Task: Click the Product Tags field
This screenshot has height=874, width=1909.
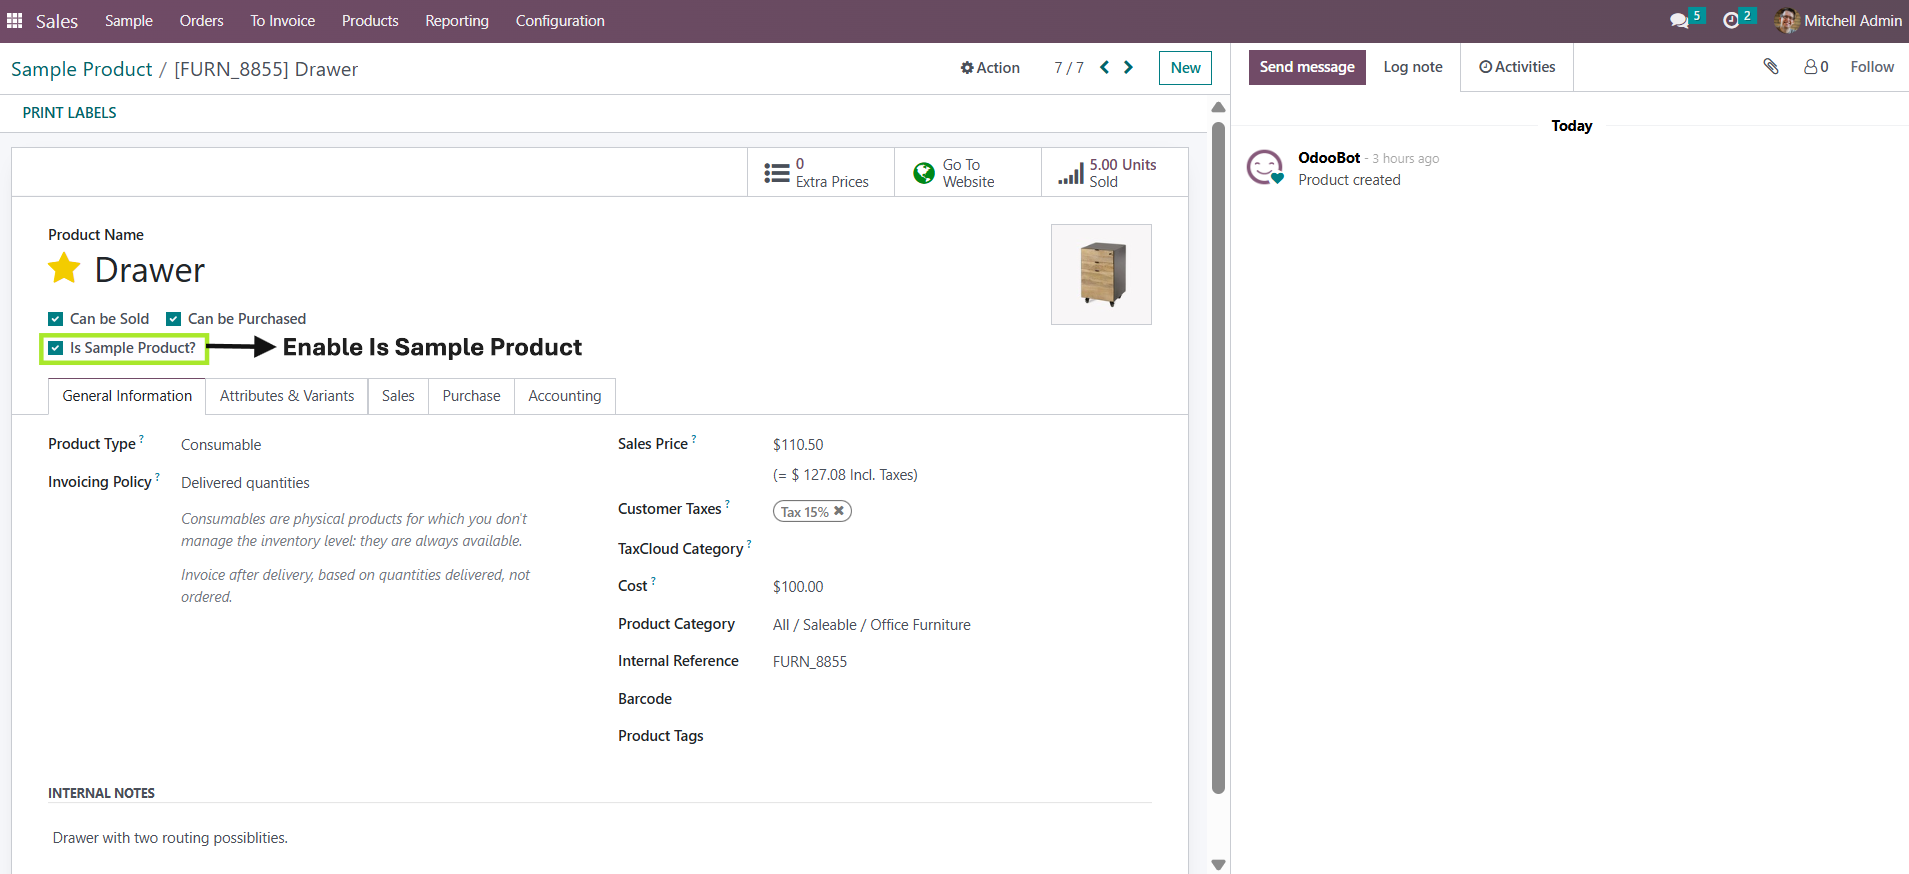Action: coord(962,736)
